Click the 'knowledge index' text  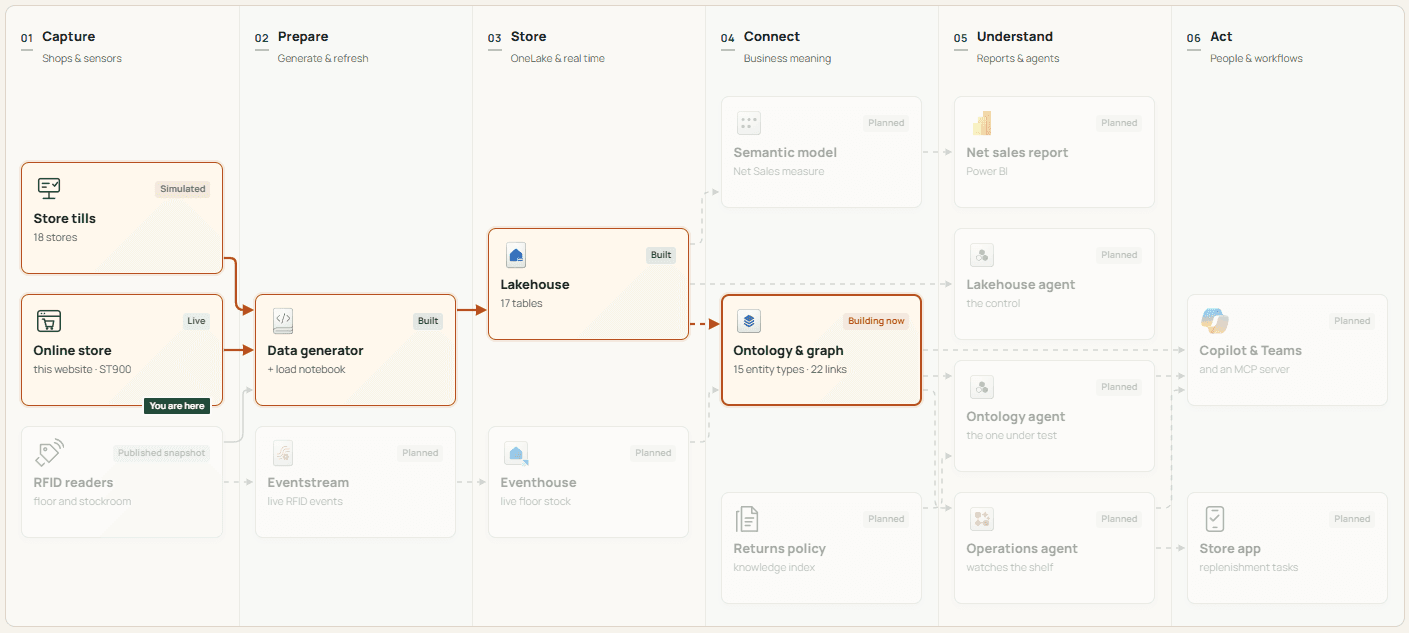[x=774, y=567]
